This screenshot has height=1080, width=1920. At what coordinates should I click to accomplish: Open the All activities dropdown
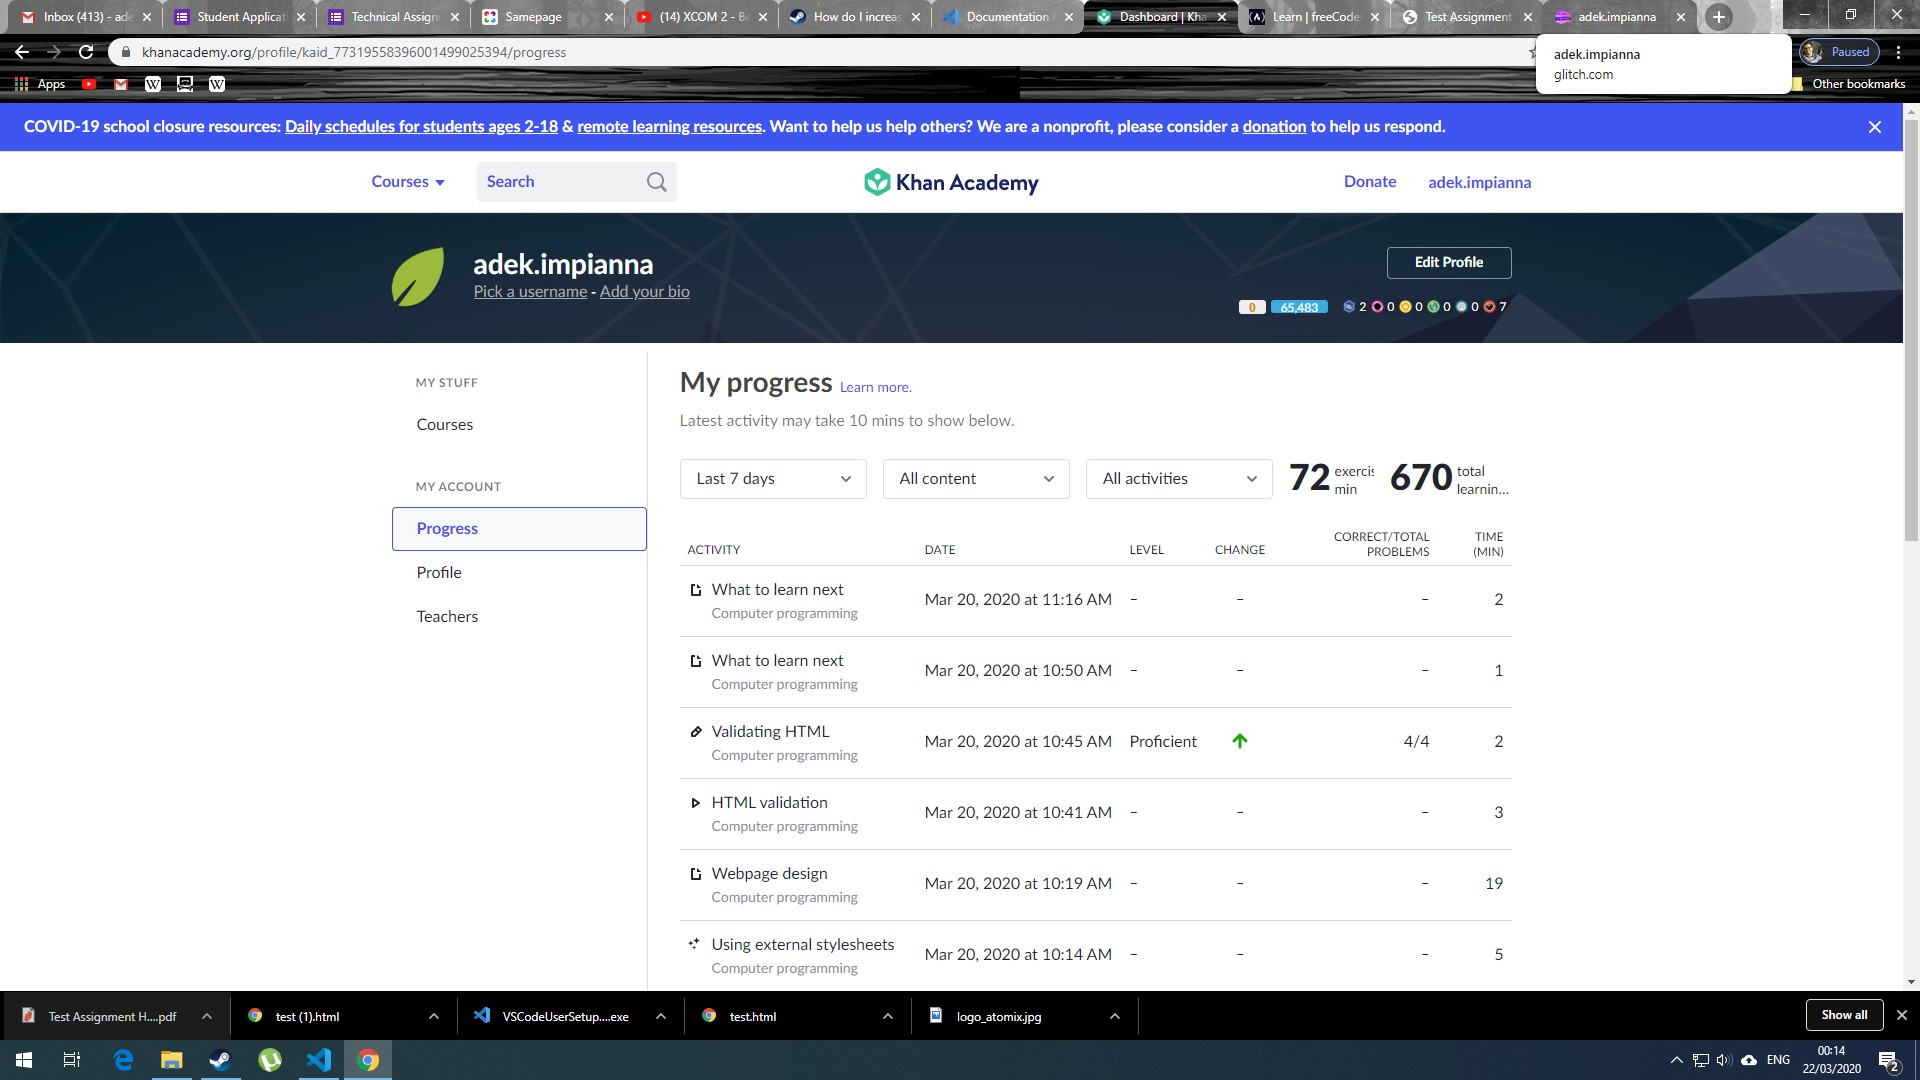pos(1179,479)
